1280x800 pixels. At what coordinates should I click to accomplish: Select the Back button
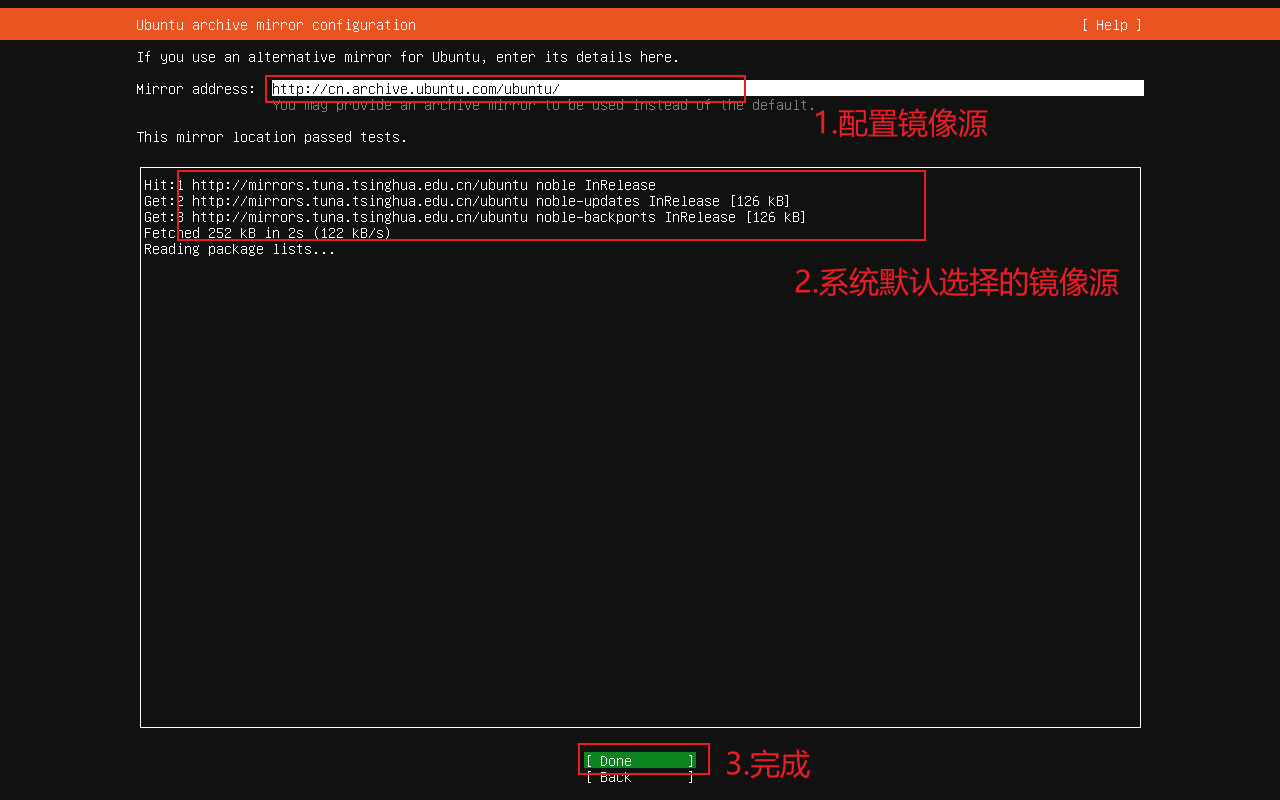[640, 777]
